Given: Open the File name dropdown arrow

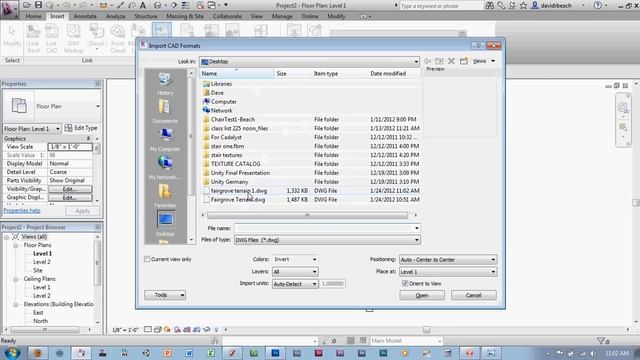Looking at the screenshot, I should tap(416, 228).
